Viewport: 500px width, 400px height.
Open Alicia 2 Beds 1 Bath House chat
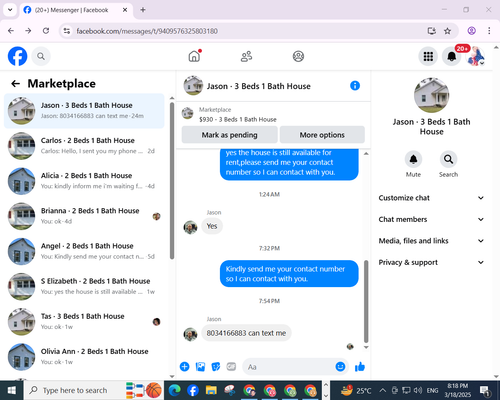(x=84, y=181)
